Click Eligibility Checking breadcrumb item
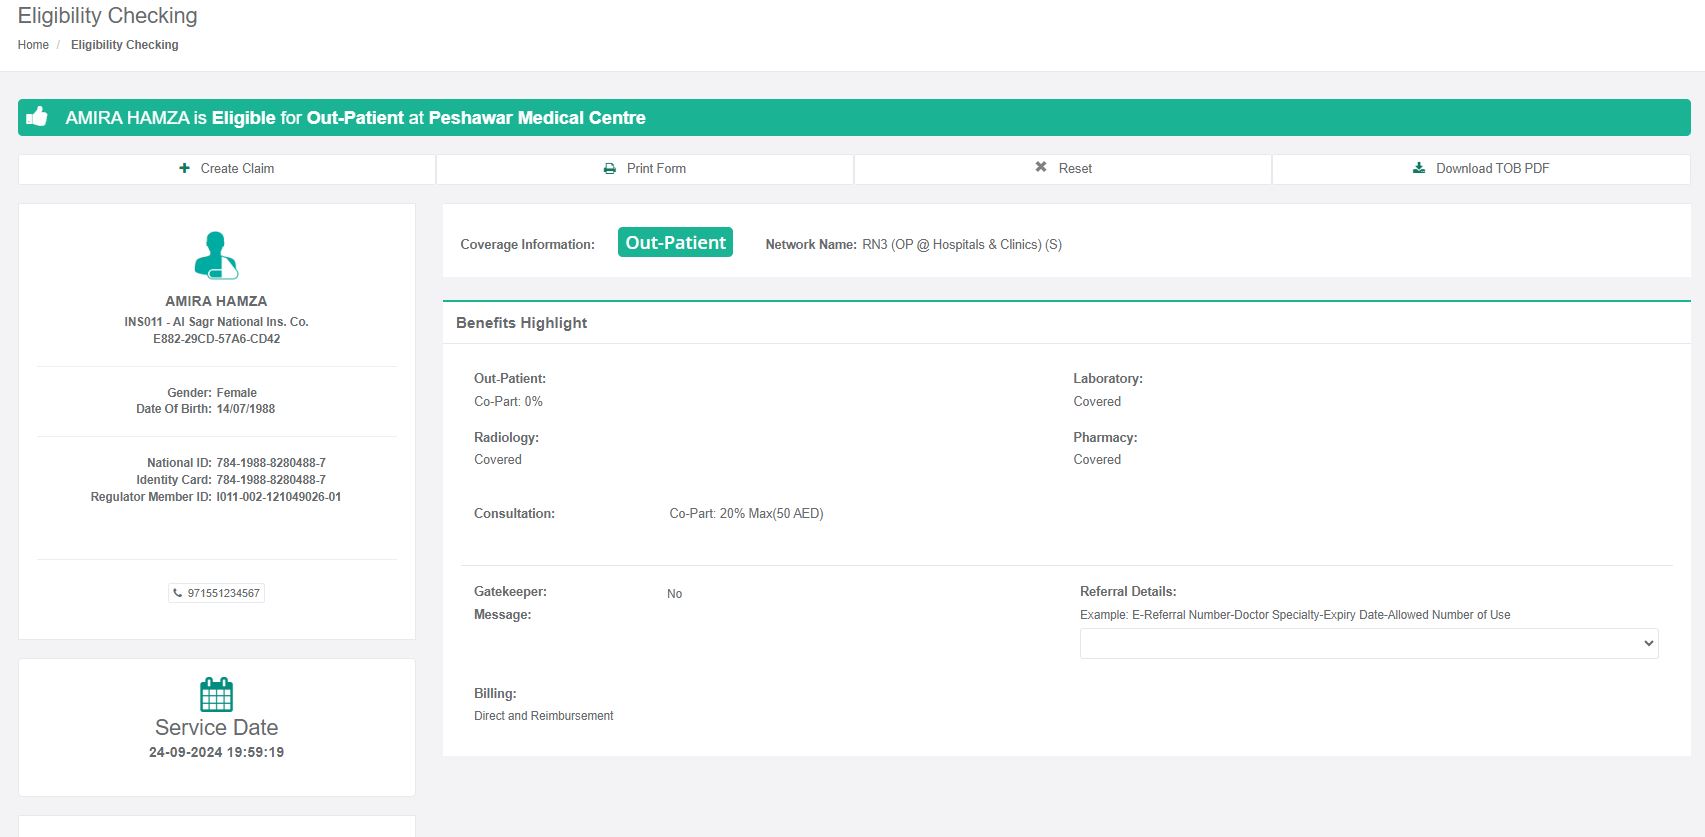 124,45
